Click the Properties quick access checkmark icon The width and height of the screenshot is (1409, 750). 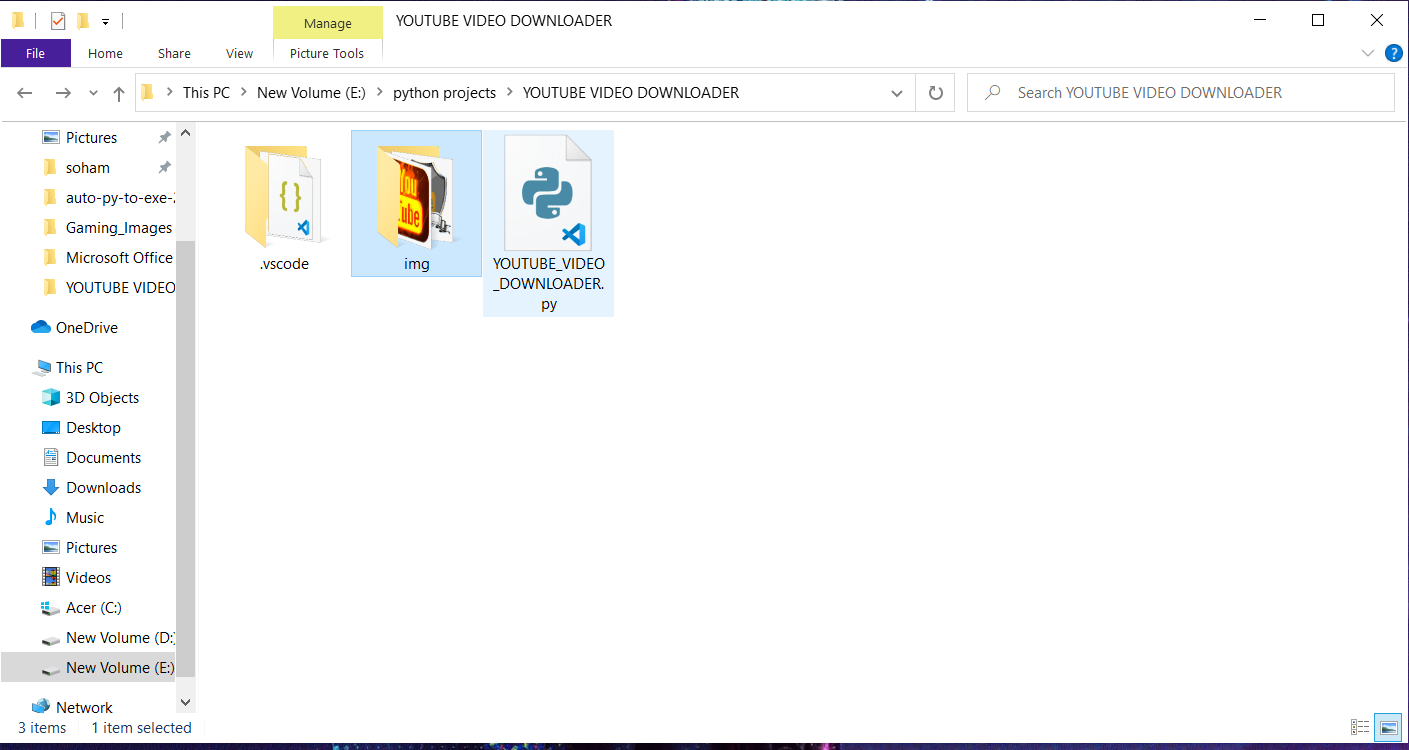[58, 20]
